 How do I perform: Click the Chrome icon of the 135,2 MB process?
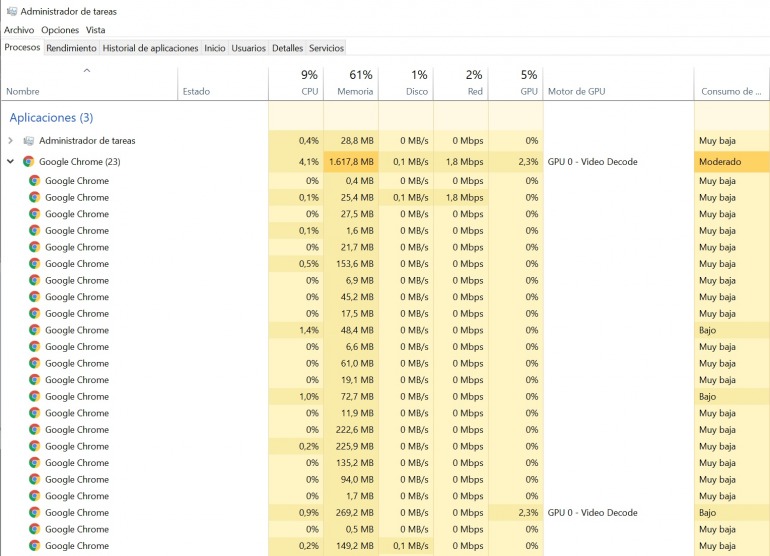point(34,463)
